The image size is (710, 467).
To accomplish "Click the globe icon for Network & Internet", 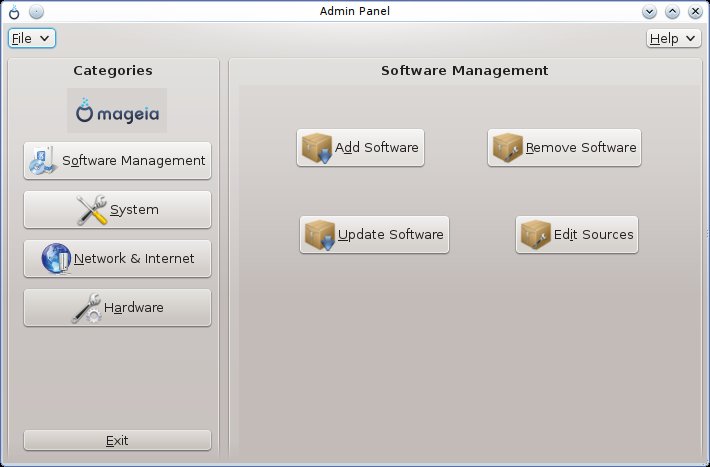I will (56, 259).
